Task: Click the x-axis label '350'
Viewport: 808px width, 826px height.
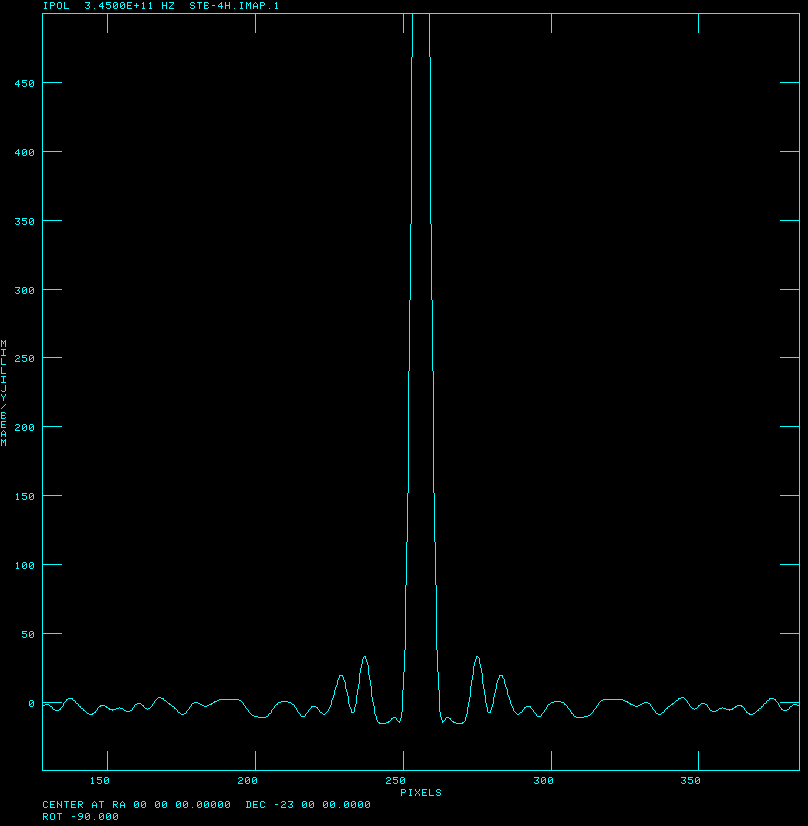Action: tap(691, 781)
